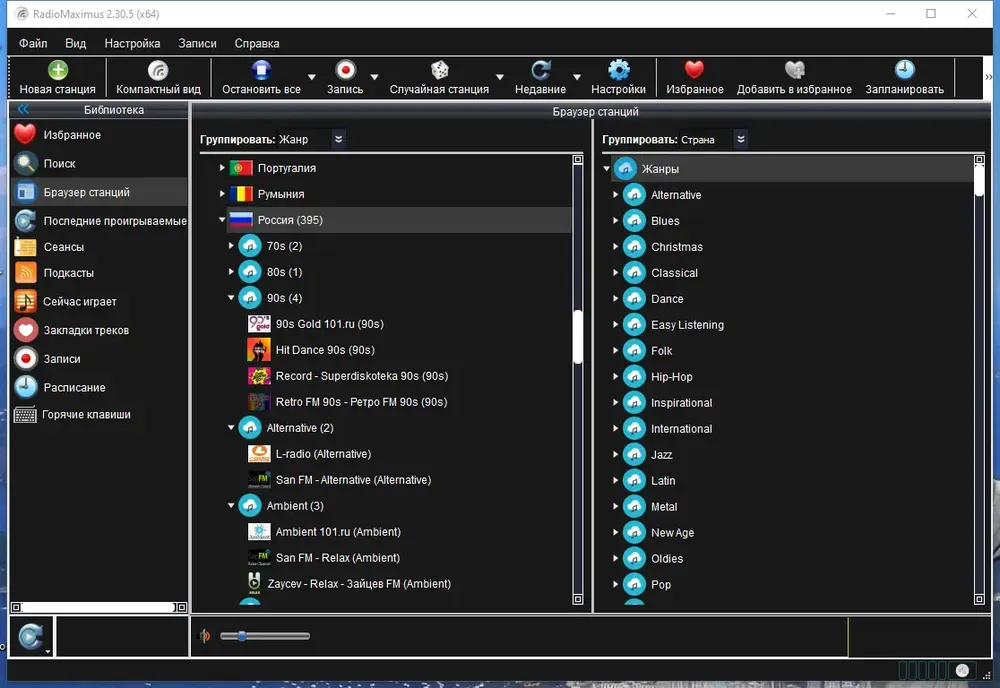
Task: Click Запланировать clock icon
Action: (904, 70)
